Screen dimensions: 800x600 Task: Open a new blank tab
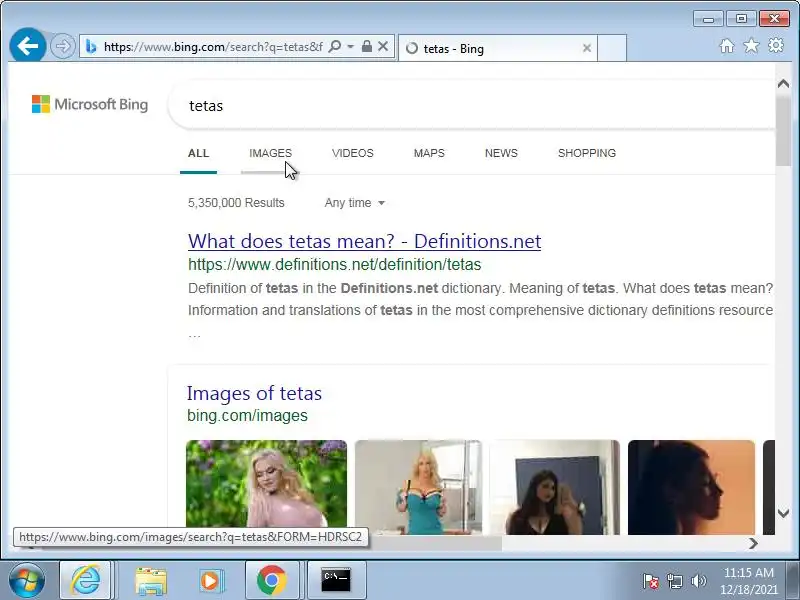[x=612, y=48]
